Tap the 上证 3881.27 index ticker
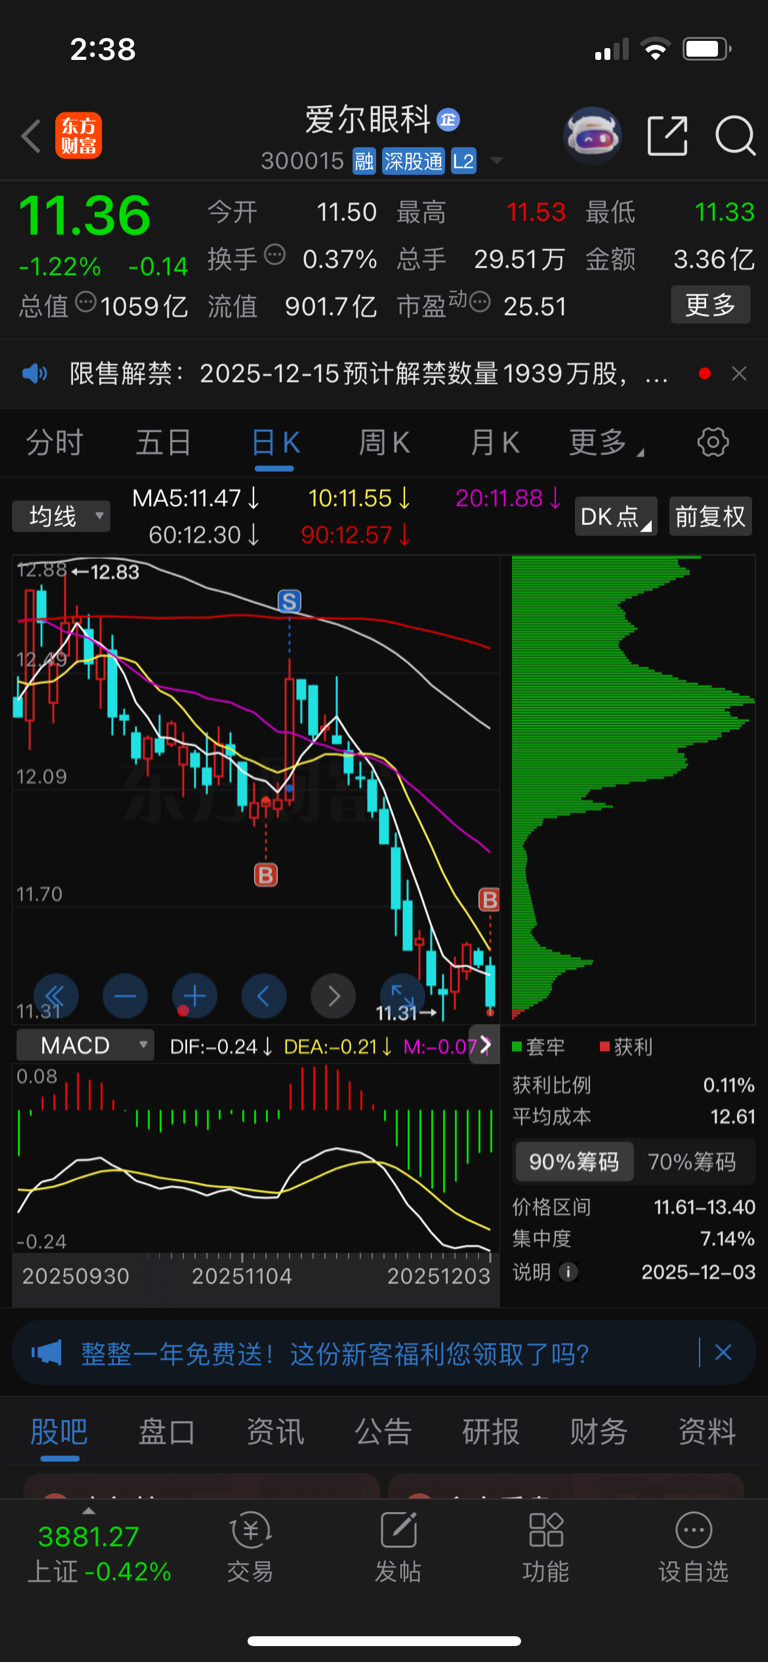Image resolution: width=768 pixels, height=1663 pixels. tap(98, 1554)
